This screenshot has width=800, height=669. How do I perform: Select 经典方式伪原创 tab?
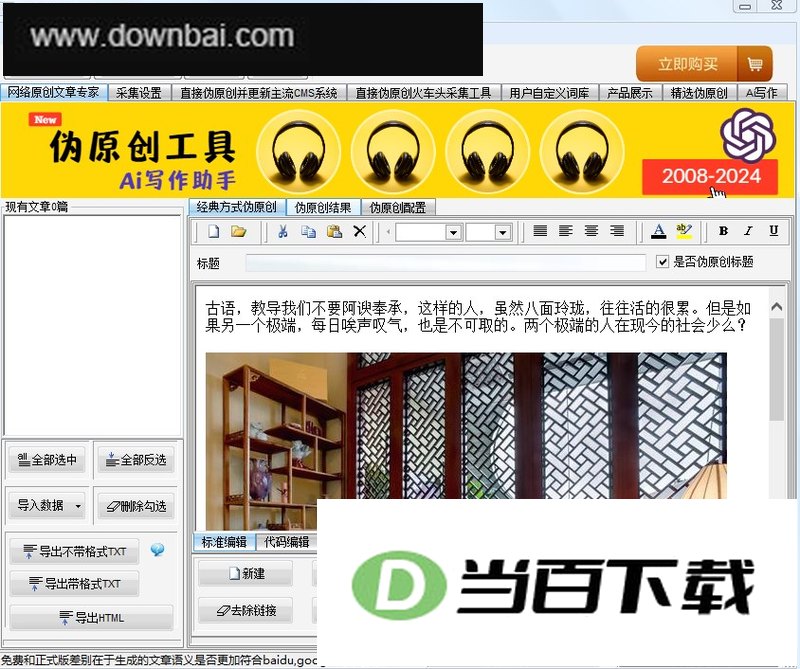237,207
